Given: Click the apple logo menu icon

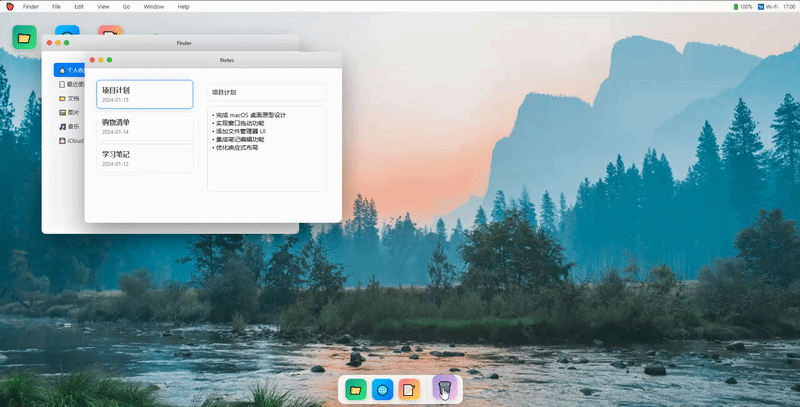Looking at the screenshot, I should [9, 6].
